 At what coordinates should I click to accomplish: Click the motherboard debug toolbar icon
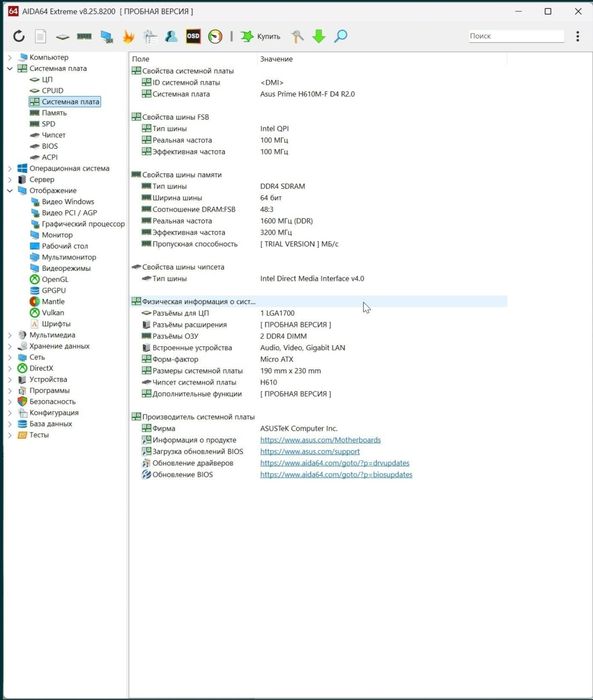(x=63, y=37)
